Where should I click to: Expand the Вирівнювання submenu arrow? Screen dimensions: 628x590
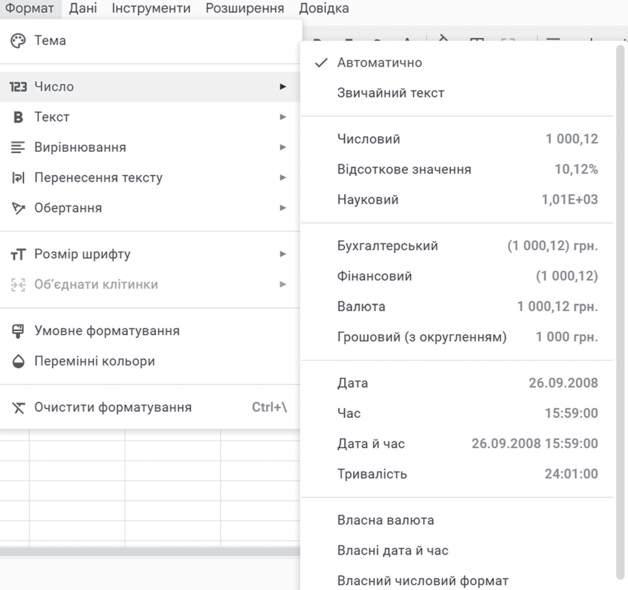pyautogui.click(x=283, y=147)
